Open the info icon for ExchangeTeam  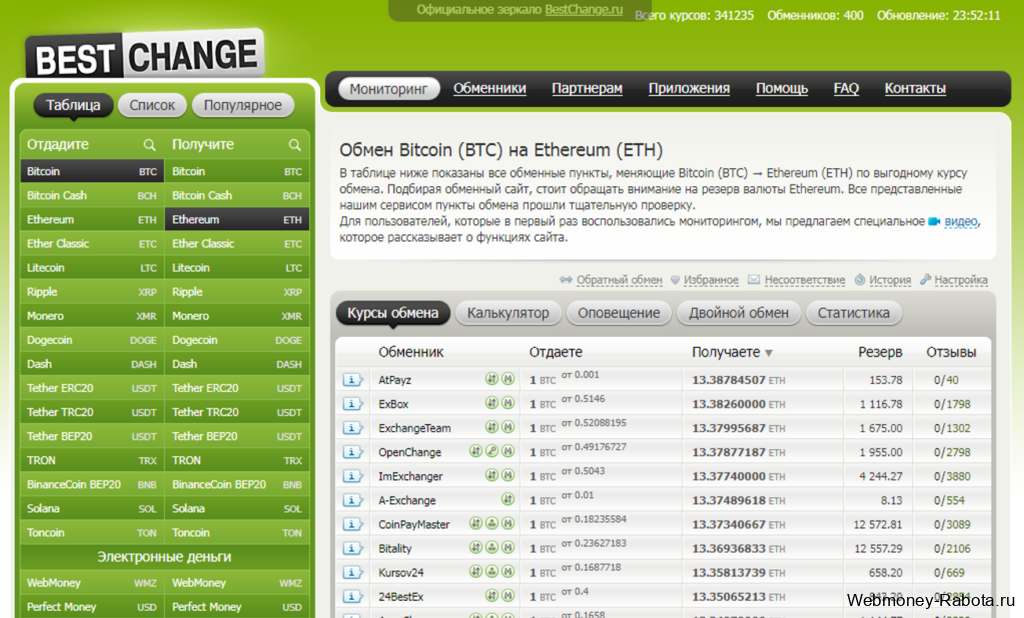click(x=352, y=428)
